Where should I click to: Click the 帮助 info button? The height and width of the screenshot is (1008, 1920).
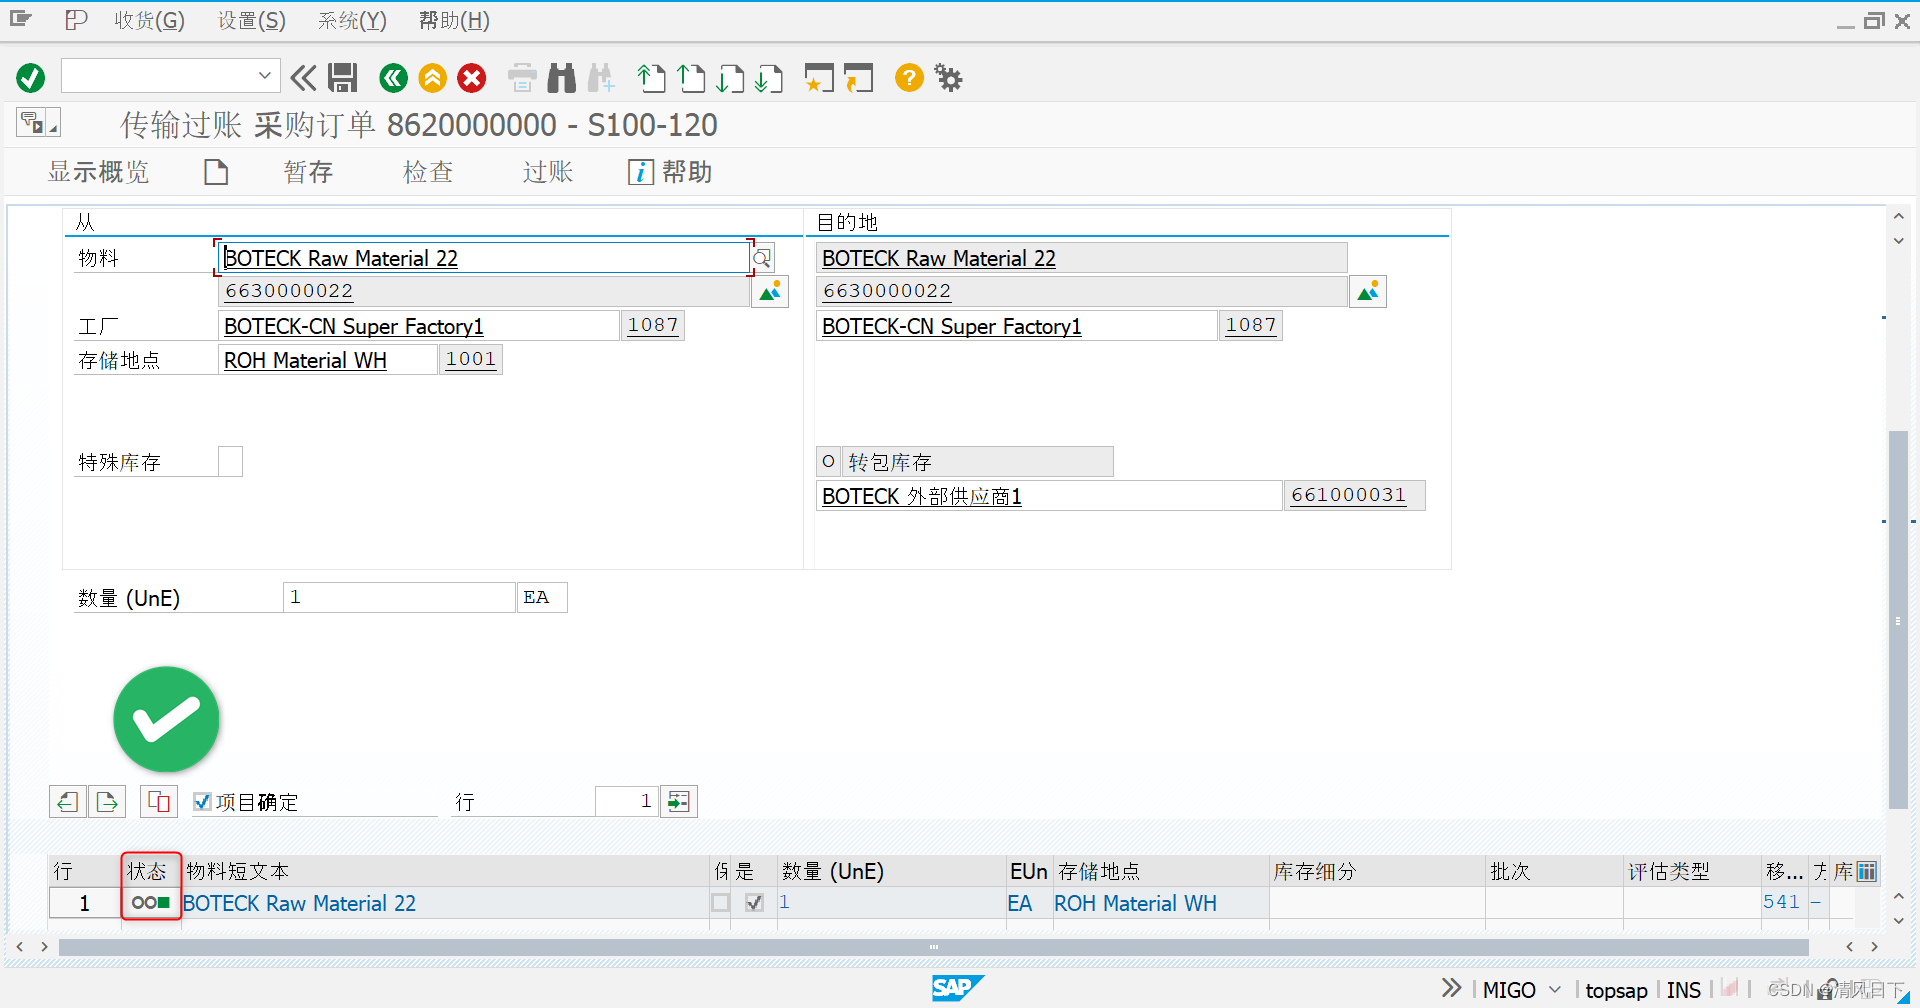[670, 172]
